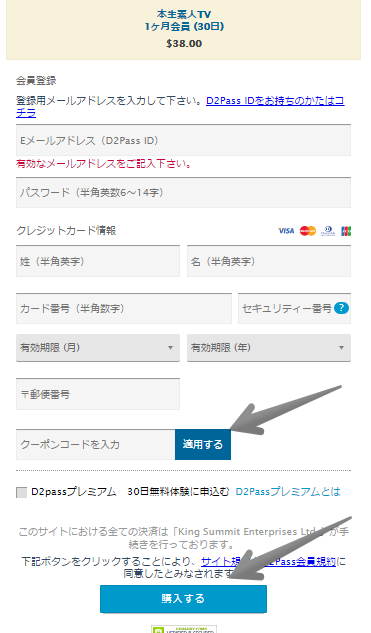Viewport: 371px width, 633px height.
Task: Focus the password input field
Action: [183, 193]
